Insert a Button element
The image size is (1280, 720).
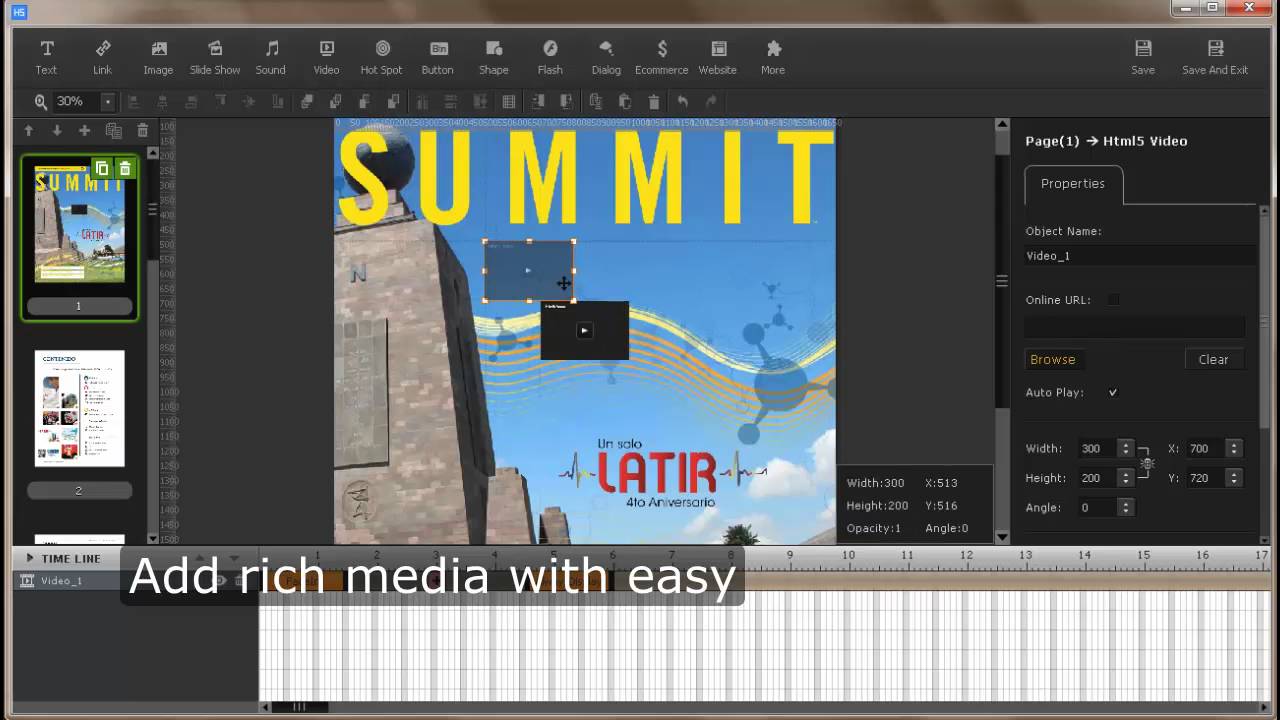tap(437, 57)
